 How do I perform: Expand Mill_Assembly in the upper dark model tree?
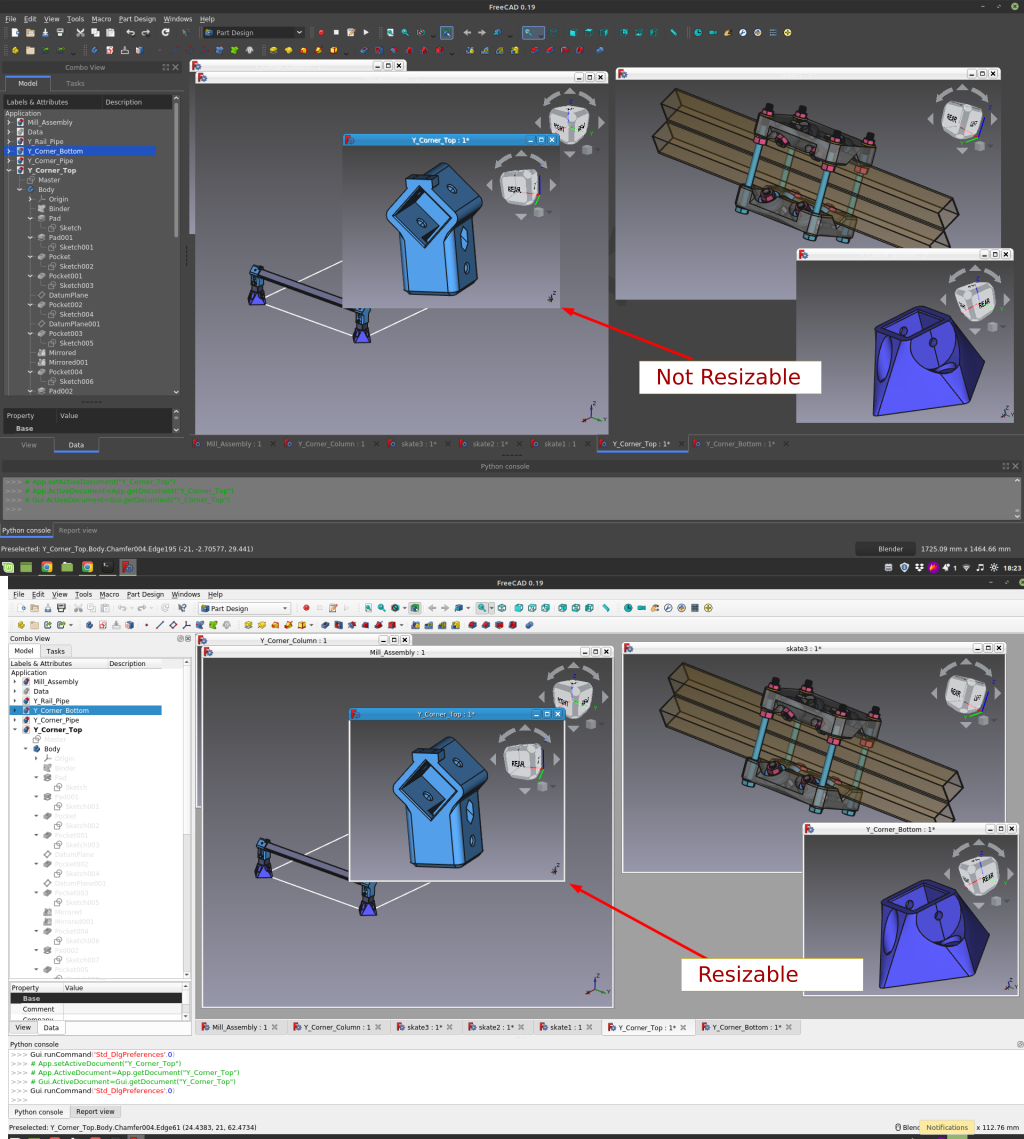point(9,123)
